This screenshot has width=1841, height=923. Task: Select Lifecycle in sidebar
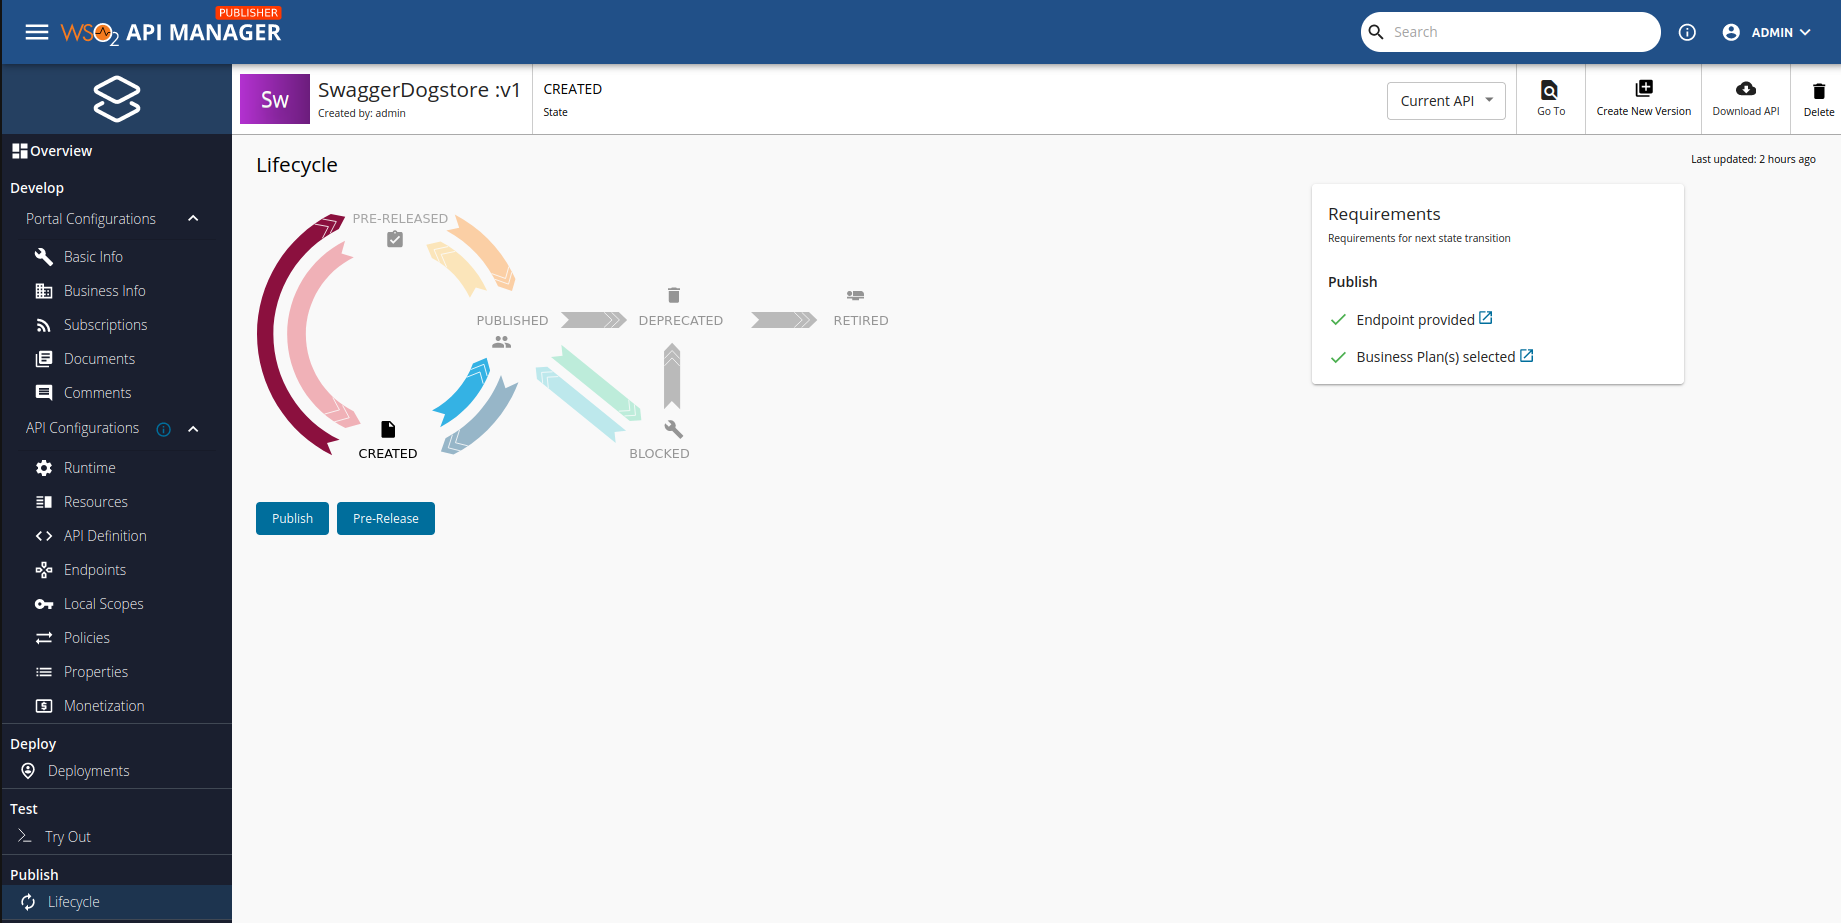116,902
